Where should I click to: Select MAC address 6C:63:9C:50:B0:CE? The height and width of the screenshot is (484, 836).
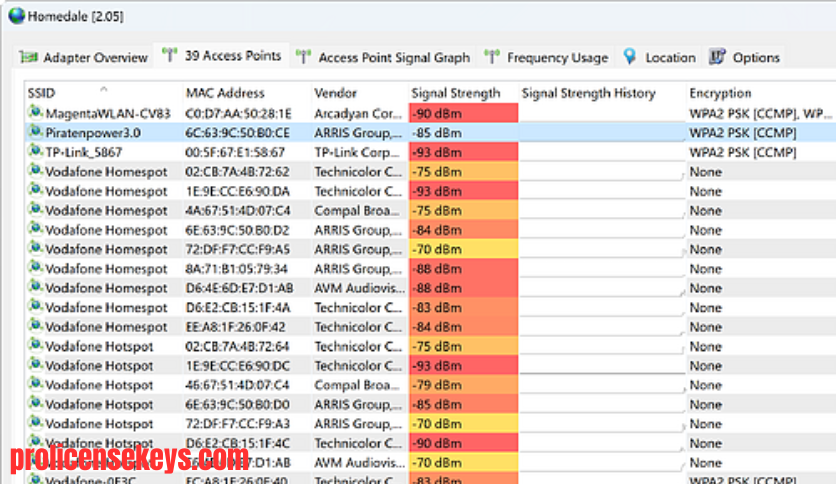[238, 133]
